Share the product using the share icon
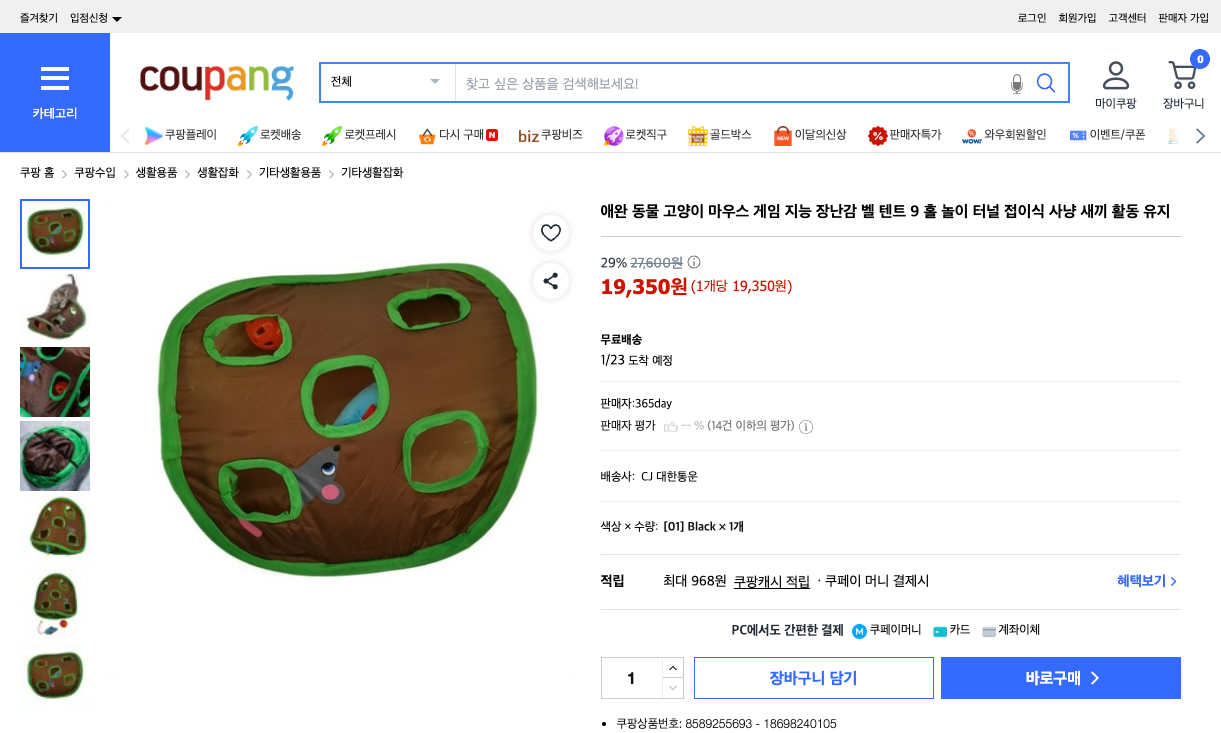Screen dimensions: 1221x733 pyautogui.click(x=551, y=281)
